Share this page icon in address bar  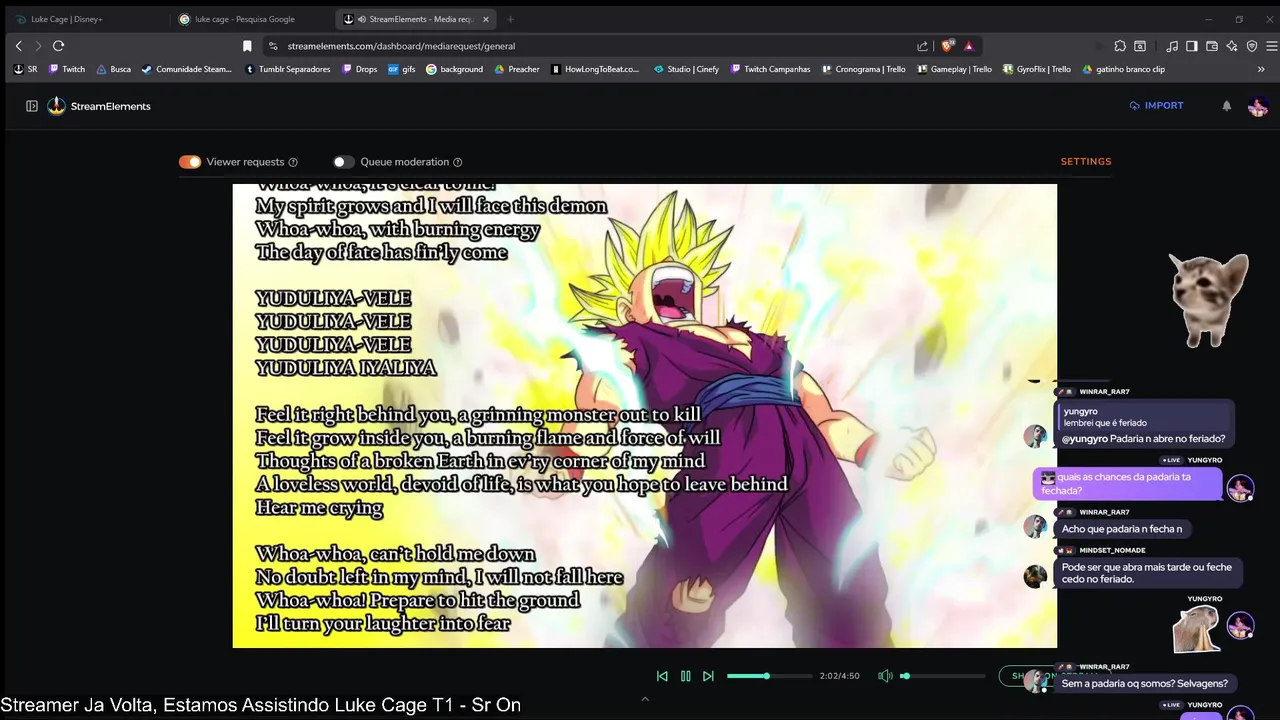922,46
